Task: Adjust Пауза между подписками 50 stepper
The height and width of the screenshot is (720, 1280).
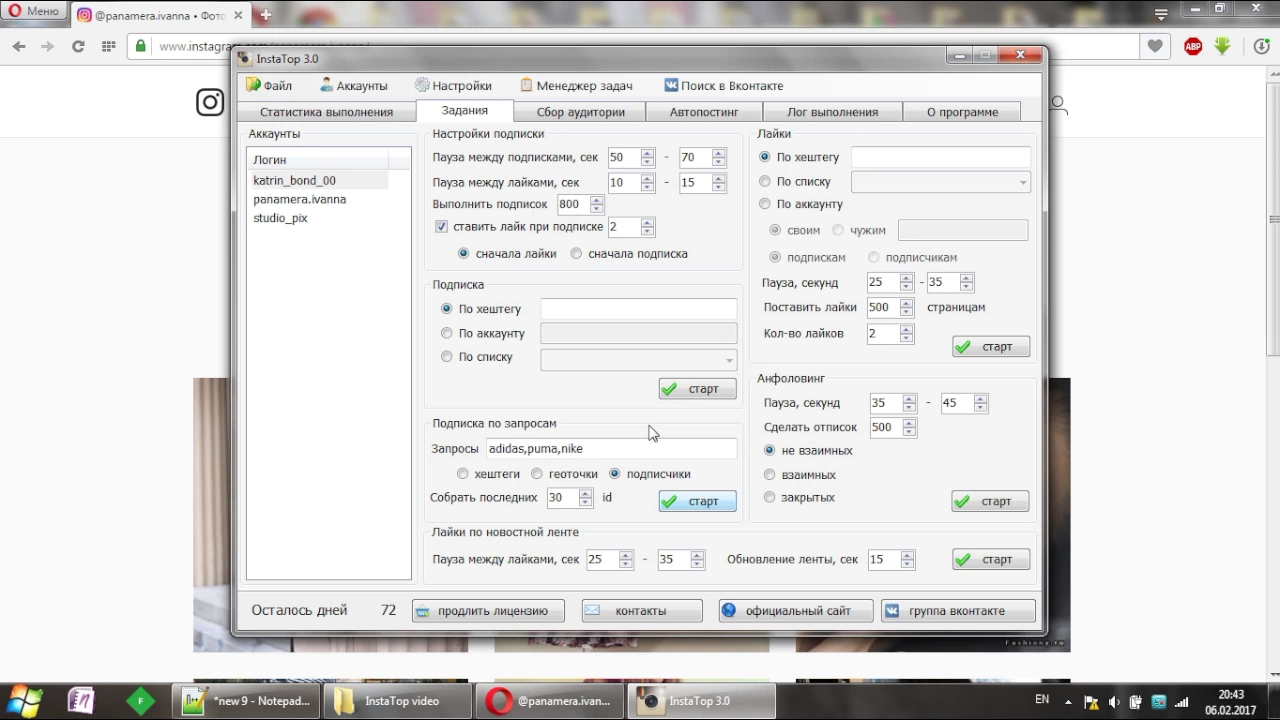Action: click(x=647, y=157)
